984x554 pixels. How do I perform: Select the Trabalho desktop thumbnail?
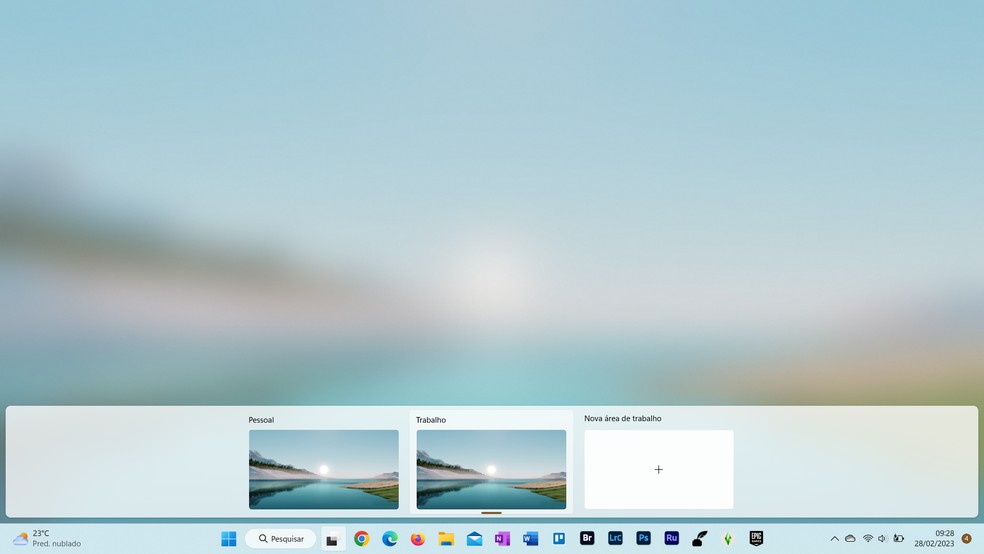[x=491, y=469]
